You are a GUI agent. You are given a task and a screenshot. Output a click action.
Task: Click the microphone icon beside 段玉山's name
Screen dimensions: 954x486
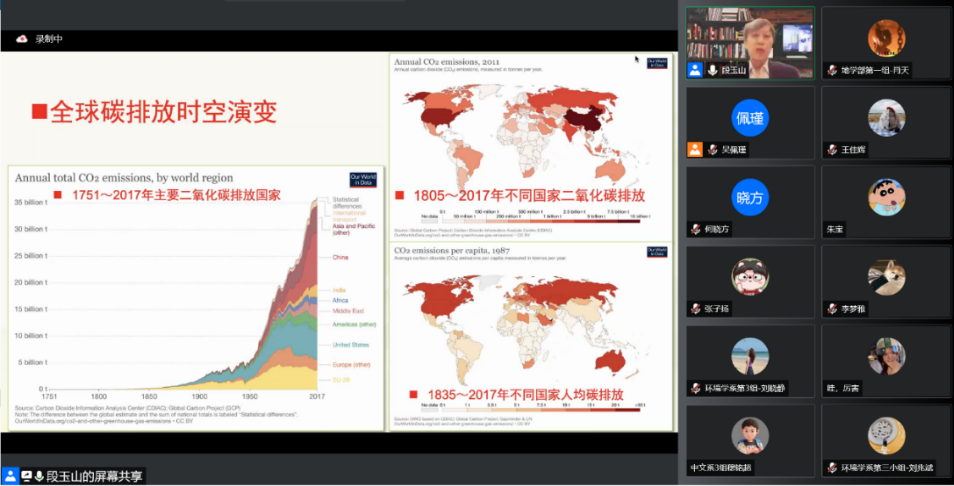coord(712,70)
